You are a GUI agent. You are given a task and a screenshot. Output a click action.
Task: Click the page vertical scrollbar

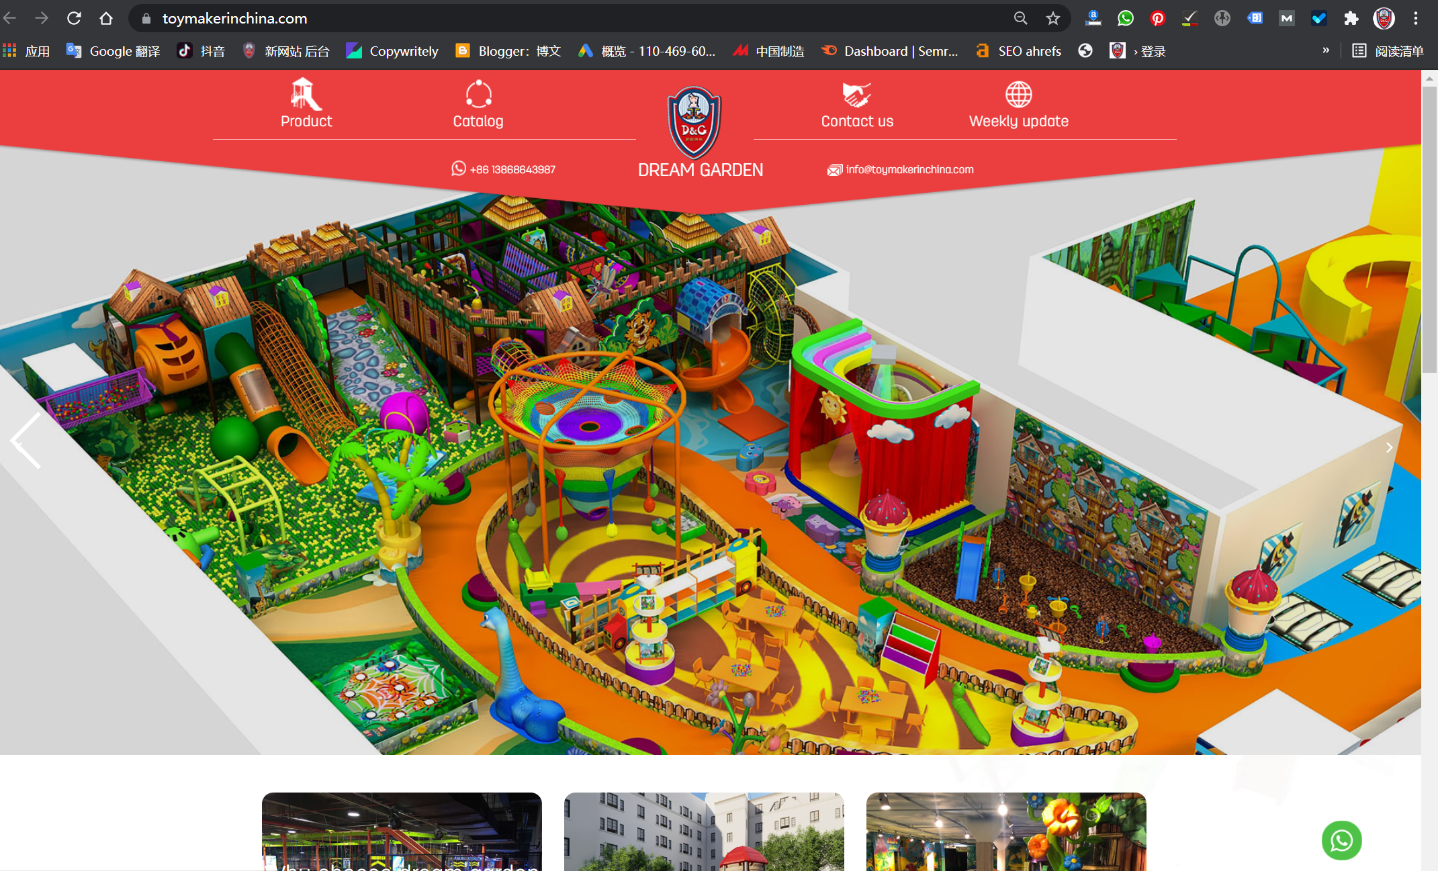tap(1429, 230)
